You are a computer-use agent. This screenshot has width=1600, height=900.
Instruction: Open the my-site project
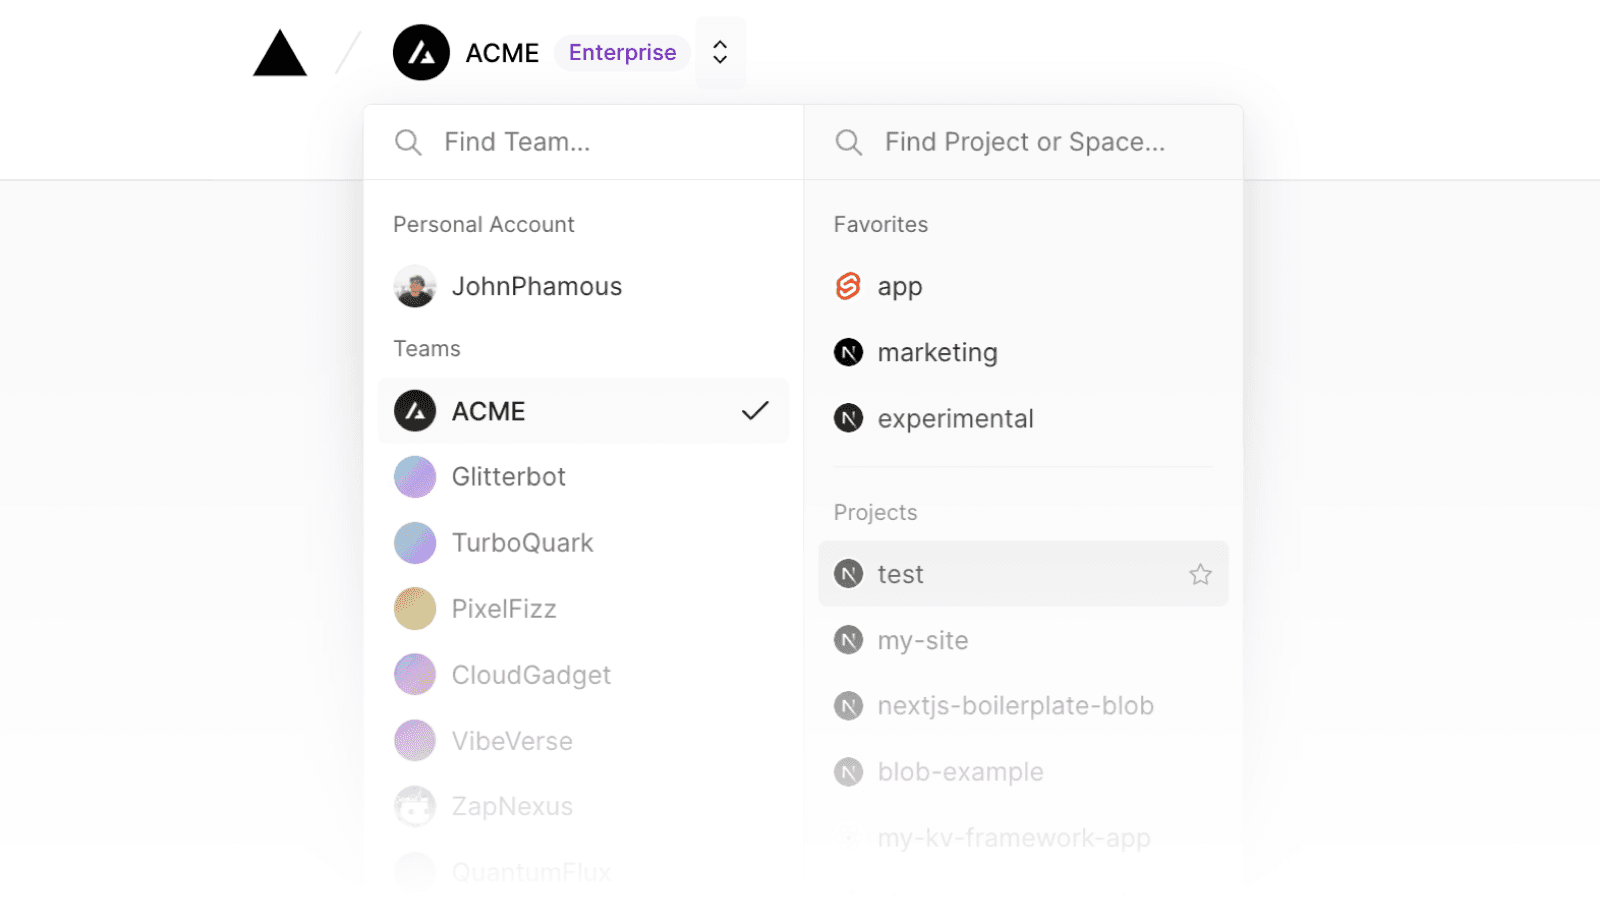click(x=922, y=640)
